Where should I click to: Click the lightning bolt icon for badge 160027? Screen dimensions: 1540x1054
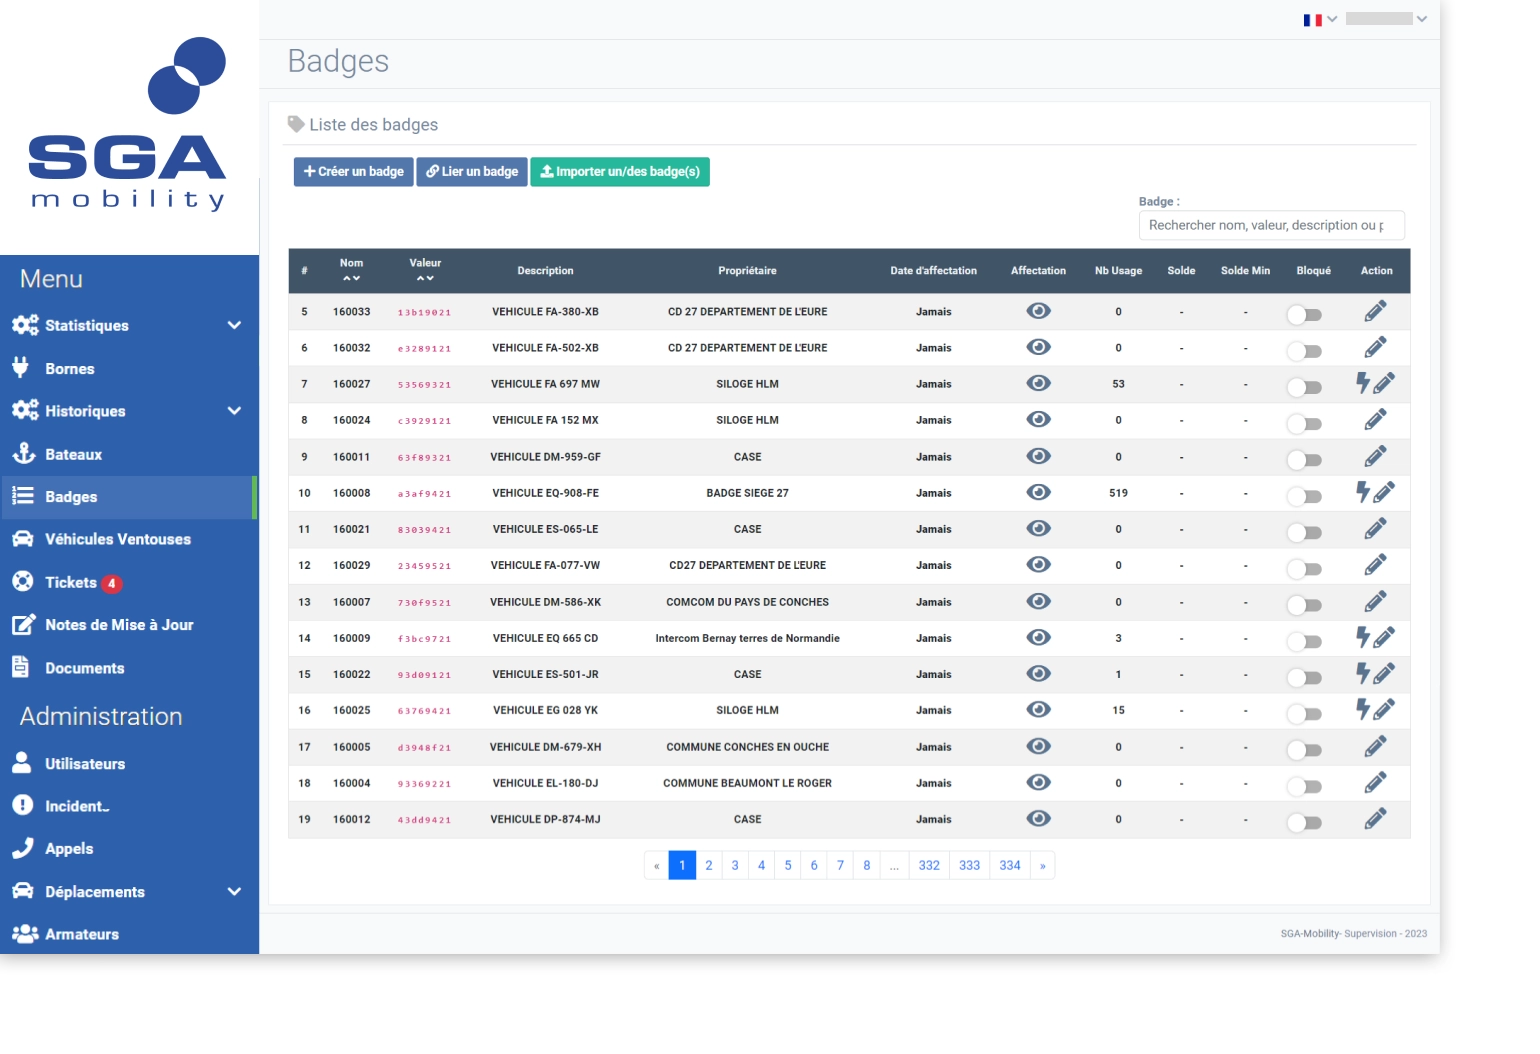click(x=1362, y=382)
